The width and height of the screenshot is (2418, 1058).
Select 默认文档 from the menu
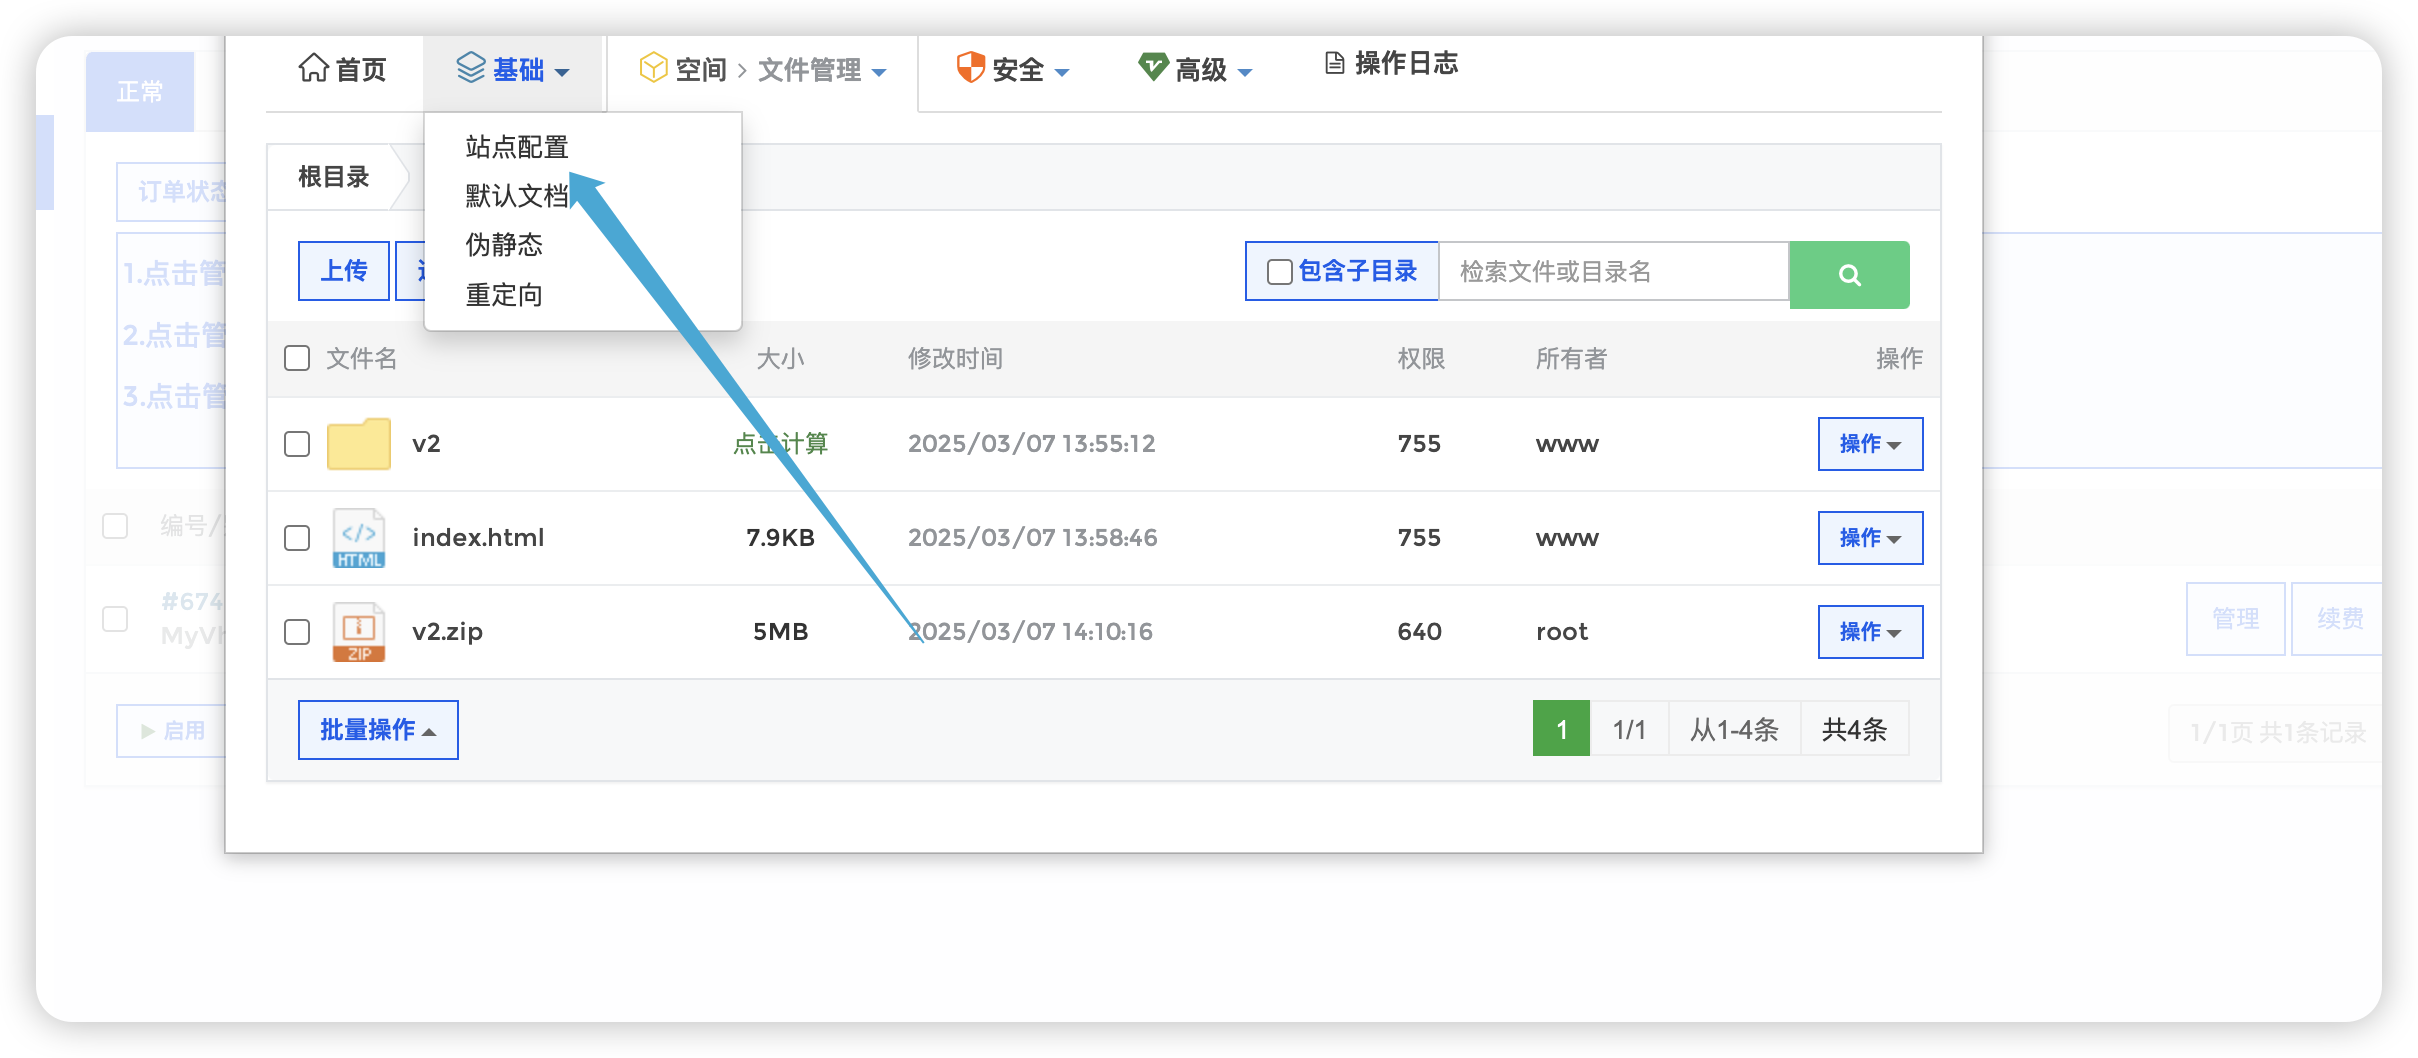pos(517,195)
